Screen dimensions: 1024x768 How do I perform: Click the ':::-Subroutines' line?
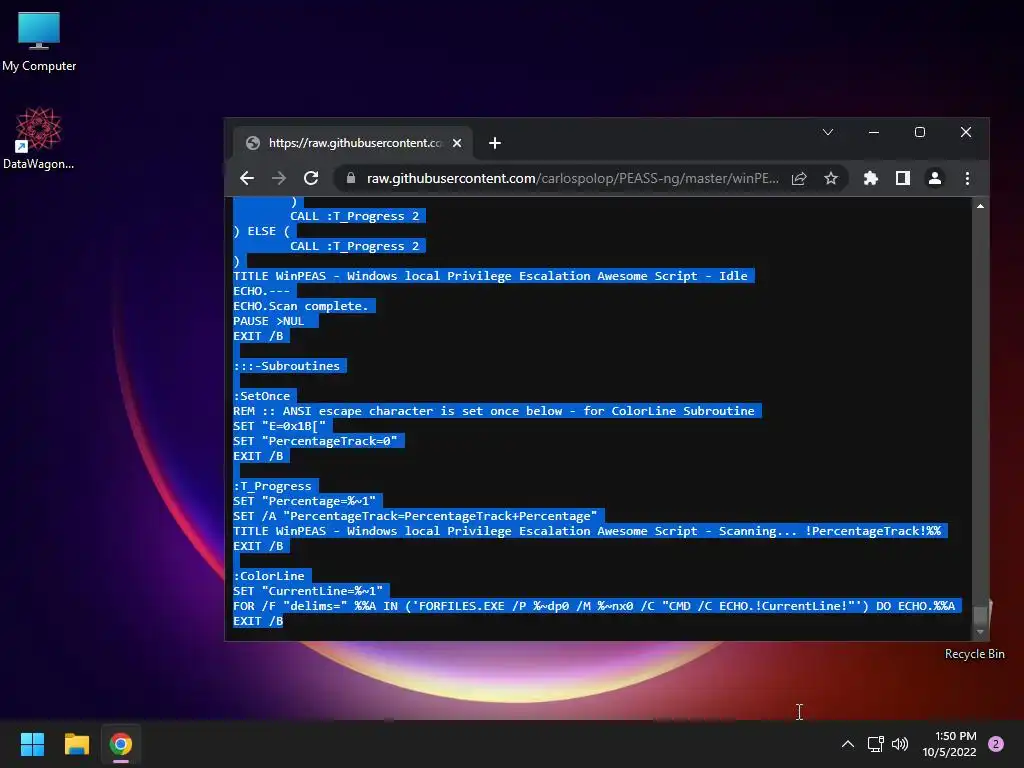coord(287,366)
